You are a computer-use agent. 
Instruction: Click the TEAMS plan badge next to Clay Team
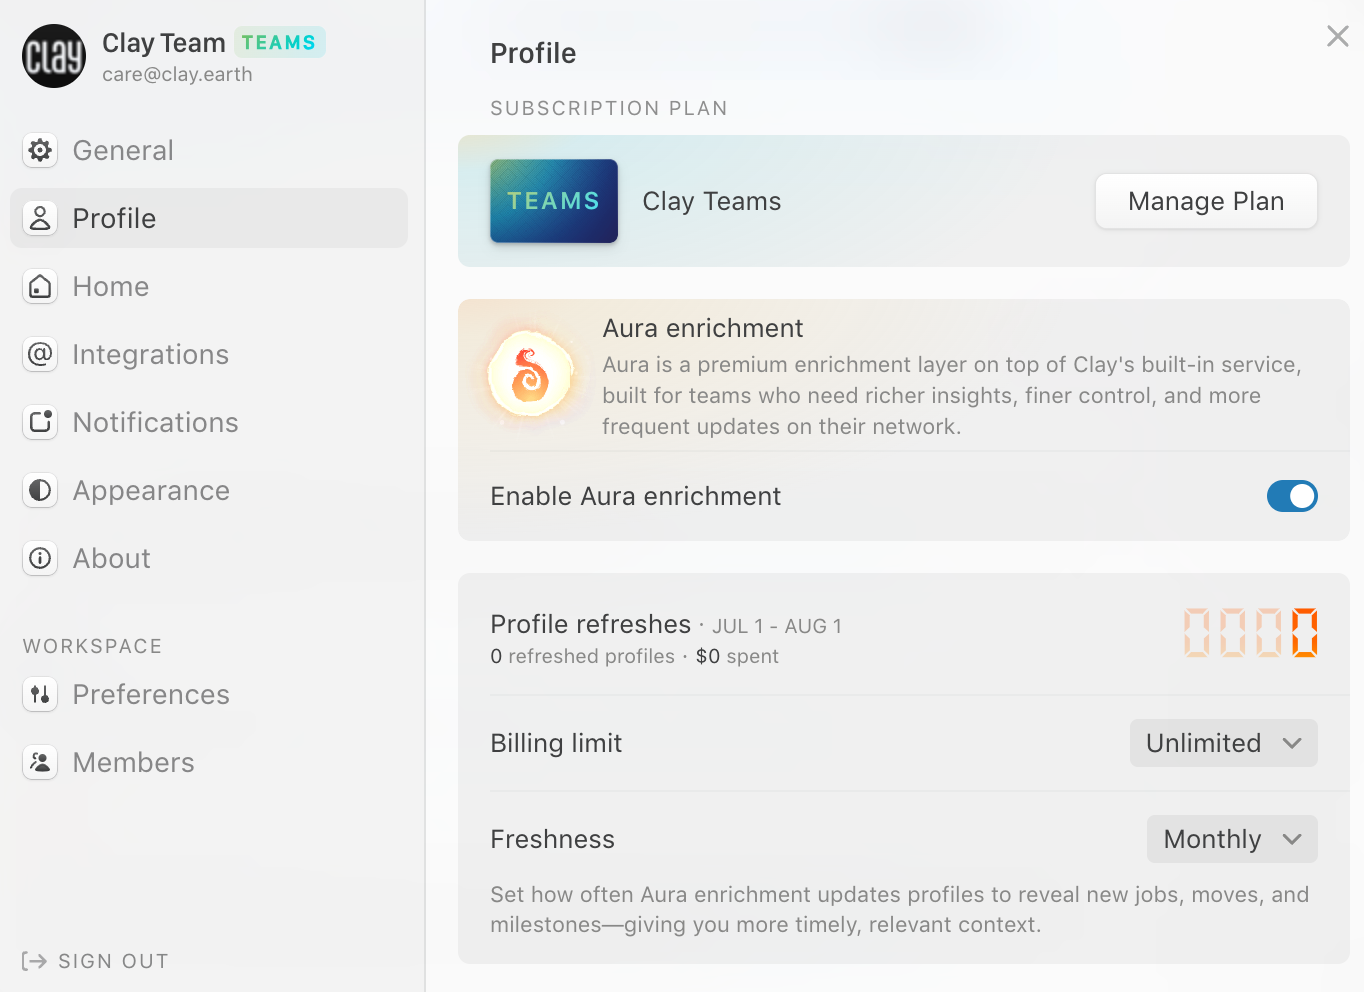click(x=279, y=42)
